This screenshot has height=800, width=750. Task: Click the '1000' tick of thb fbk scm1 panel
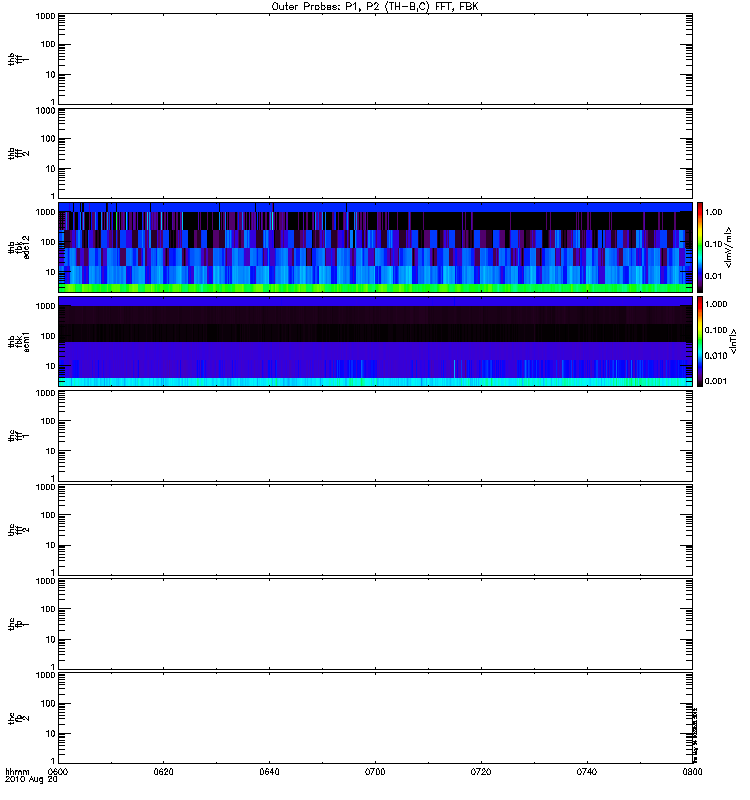click(45, 306)
